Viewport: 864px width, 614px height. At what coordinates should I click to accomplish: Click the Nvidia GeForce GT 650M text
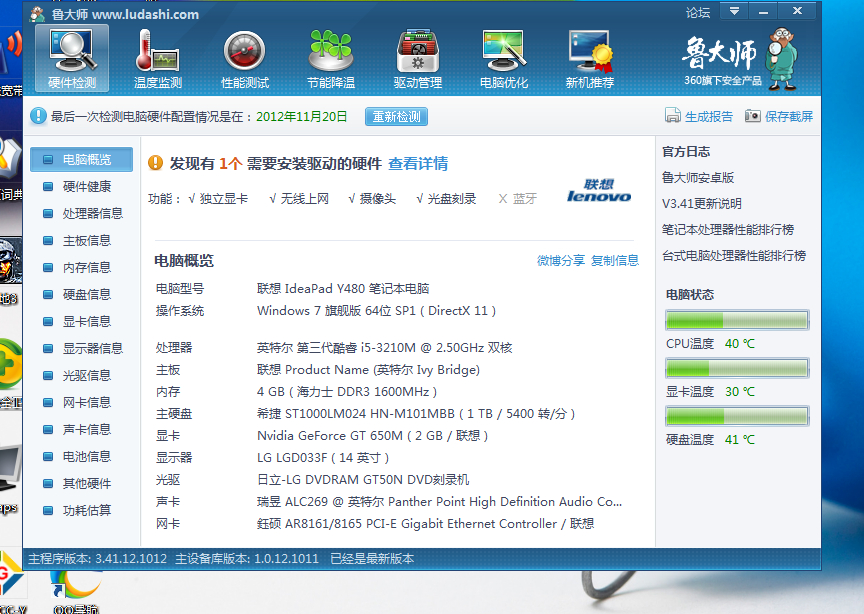372,435
